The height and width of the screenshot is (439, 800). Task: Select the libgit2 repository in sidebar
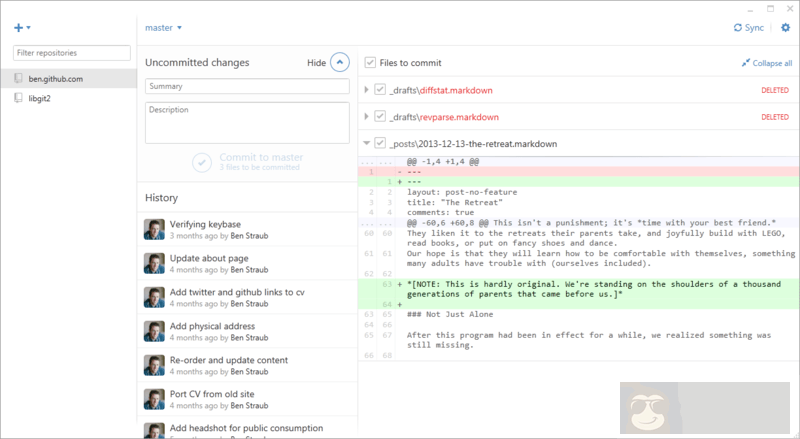(x=43, y=97)
